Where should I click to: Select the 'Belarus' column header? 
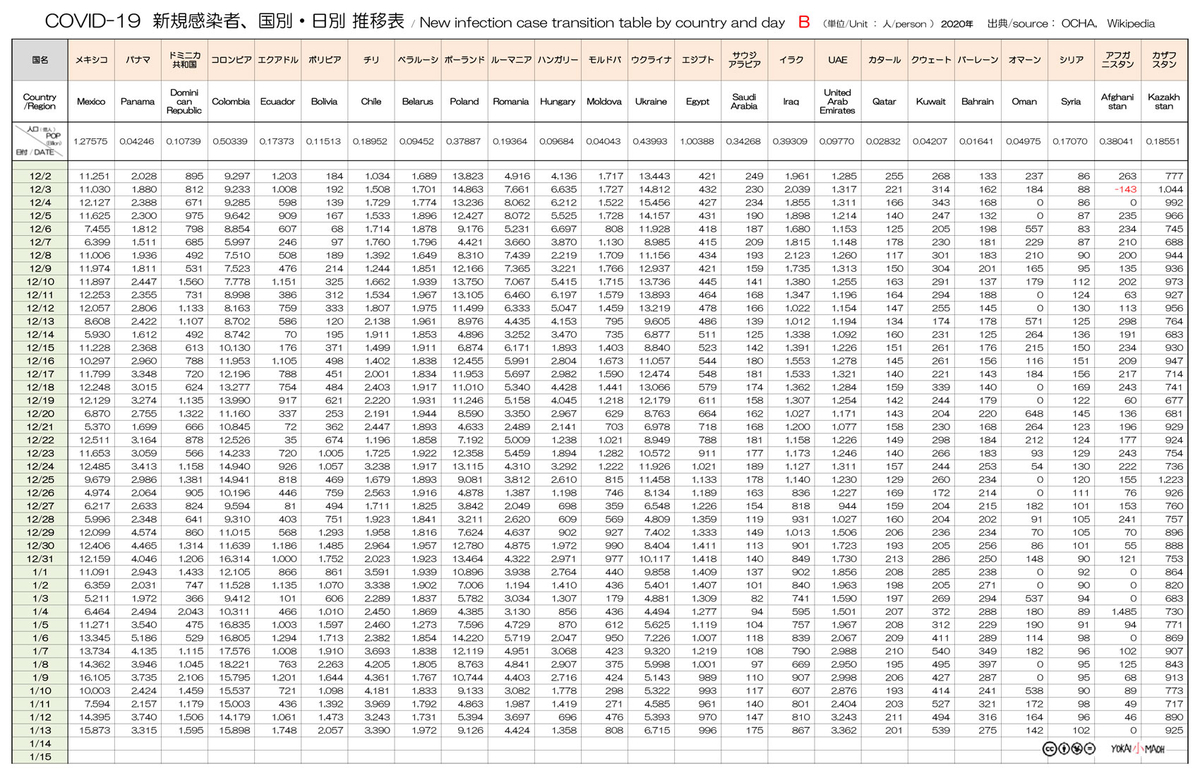coord(417,101)
